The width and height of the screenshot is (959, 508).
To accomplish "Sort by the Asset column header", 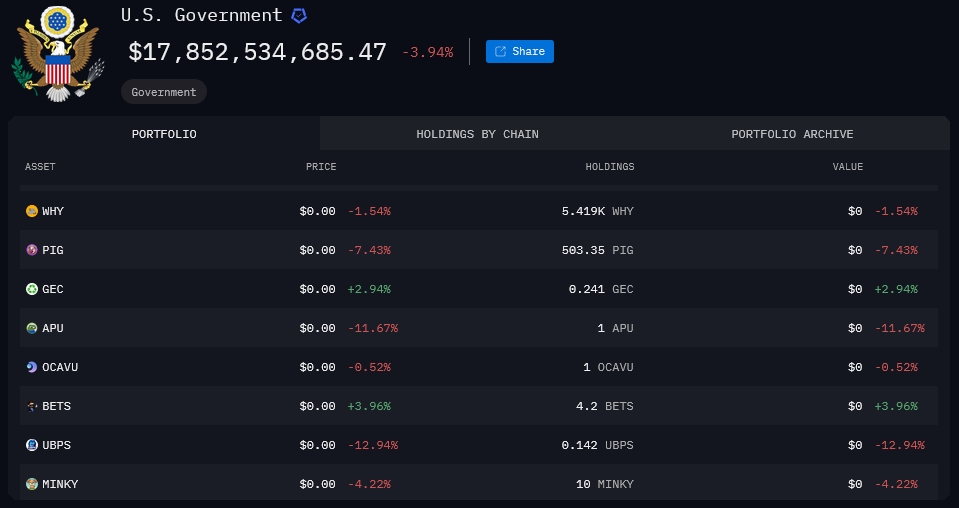I will click(x=40, y=167).
